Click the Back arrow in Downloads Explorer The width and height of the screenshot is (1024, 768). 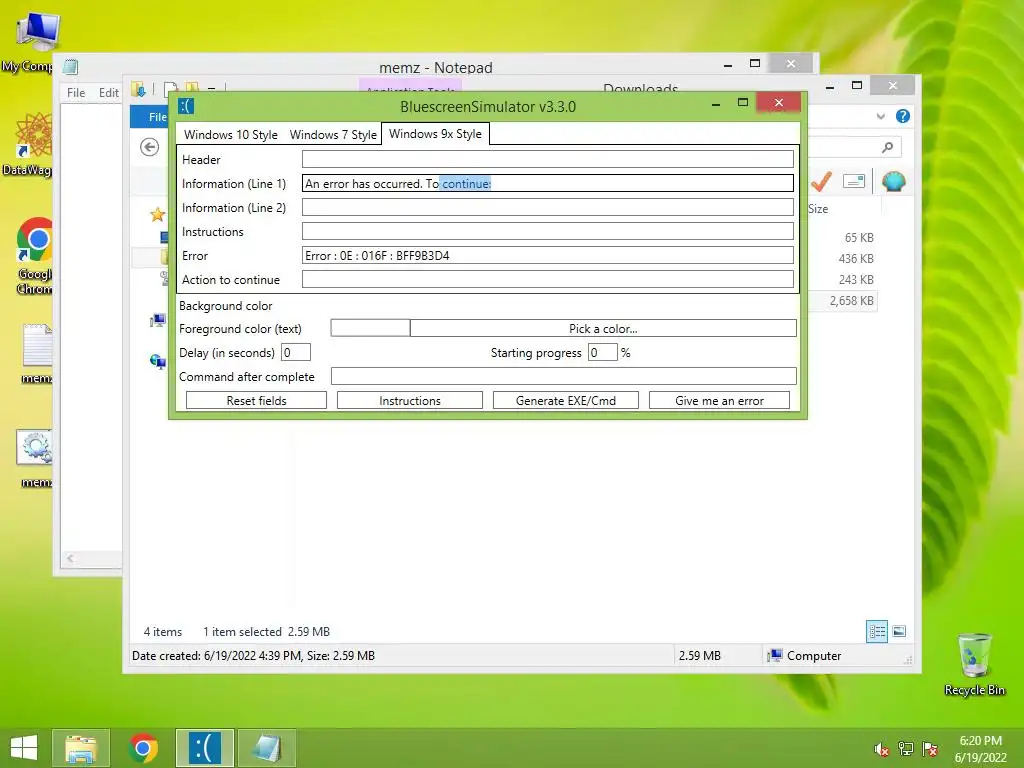pos(150,147)
